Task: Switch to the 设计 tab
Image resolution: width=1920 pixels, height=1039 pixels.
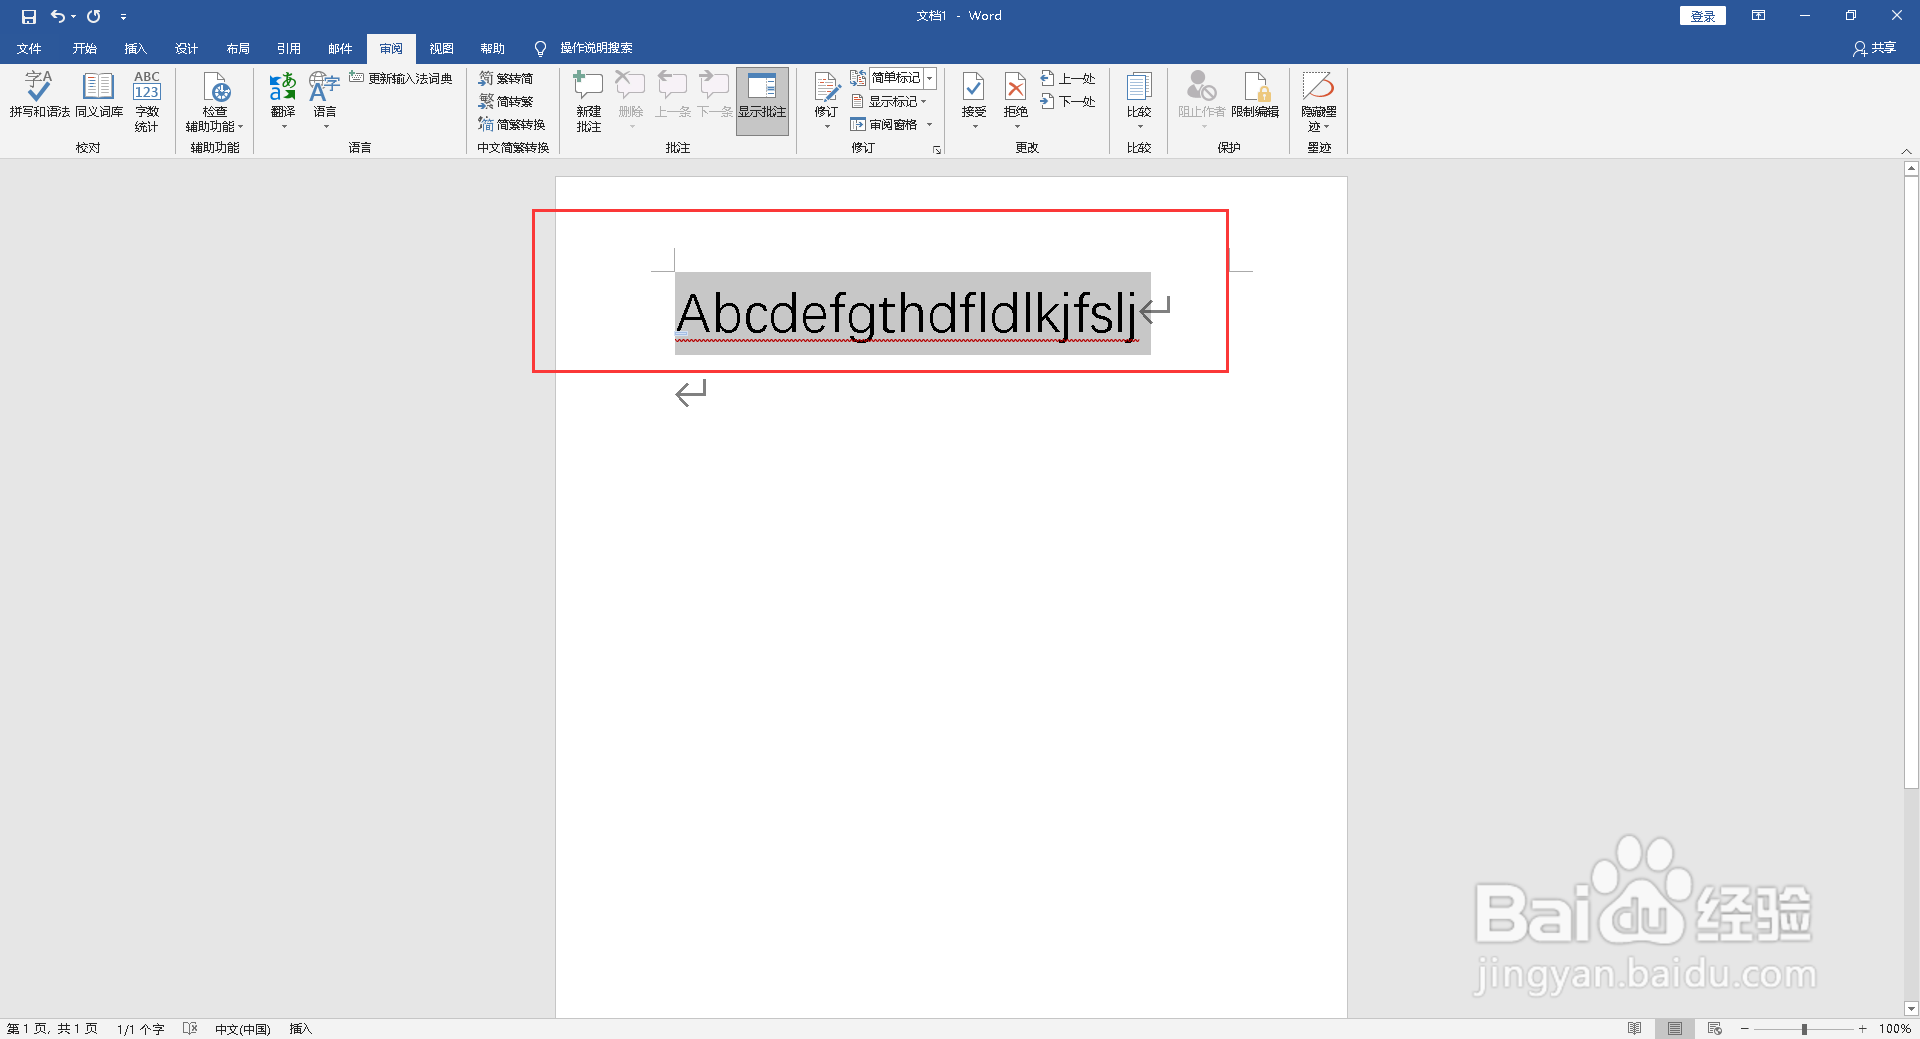Action: point(186,48)
